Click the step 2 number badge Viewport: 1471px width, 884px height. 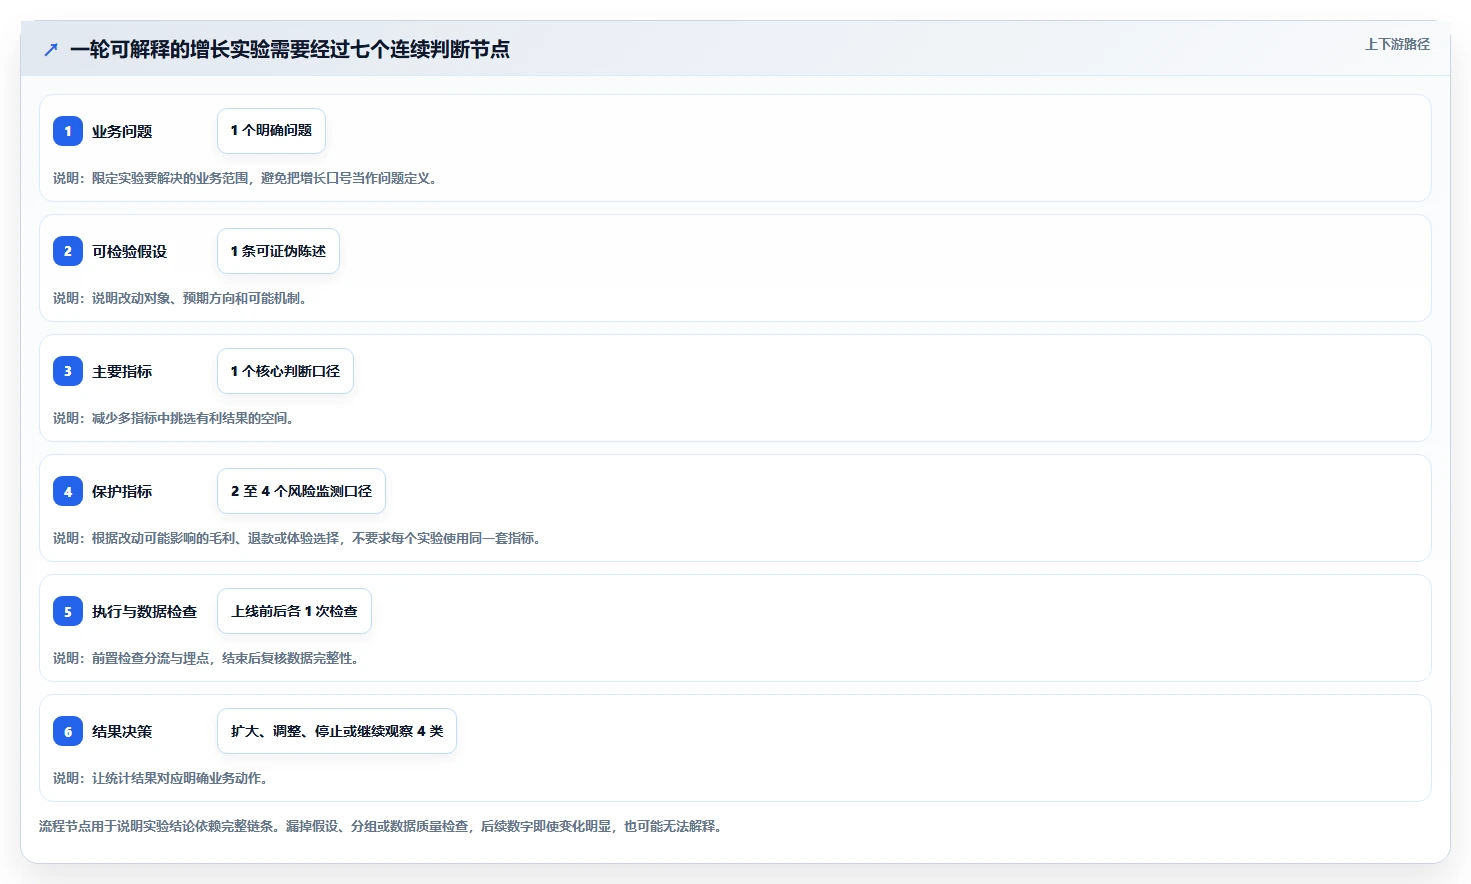[x=68, y=251]
